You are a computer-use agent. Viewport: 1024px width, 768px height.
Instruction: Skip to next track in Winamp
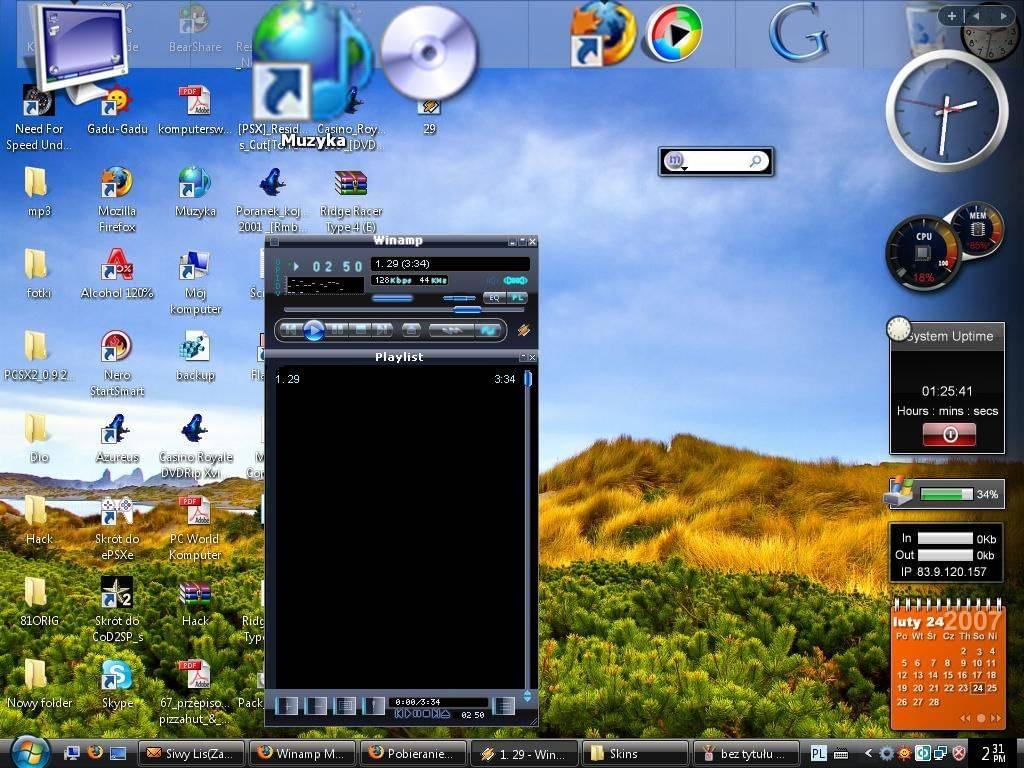383,330
